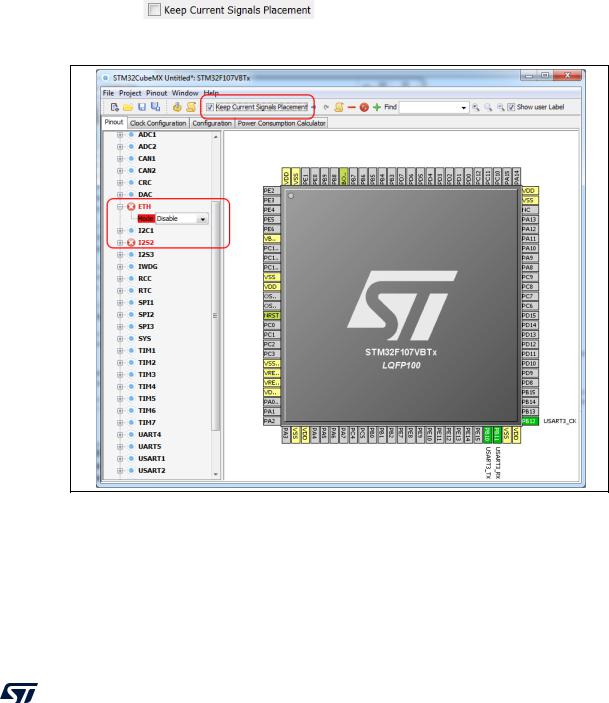Click the red error icon beside ETH
The height and width of the screenshot is (703, 609).
(x=131, y=207)
